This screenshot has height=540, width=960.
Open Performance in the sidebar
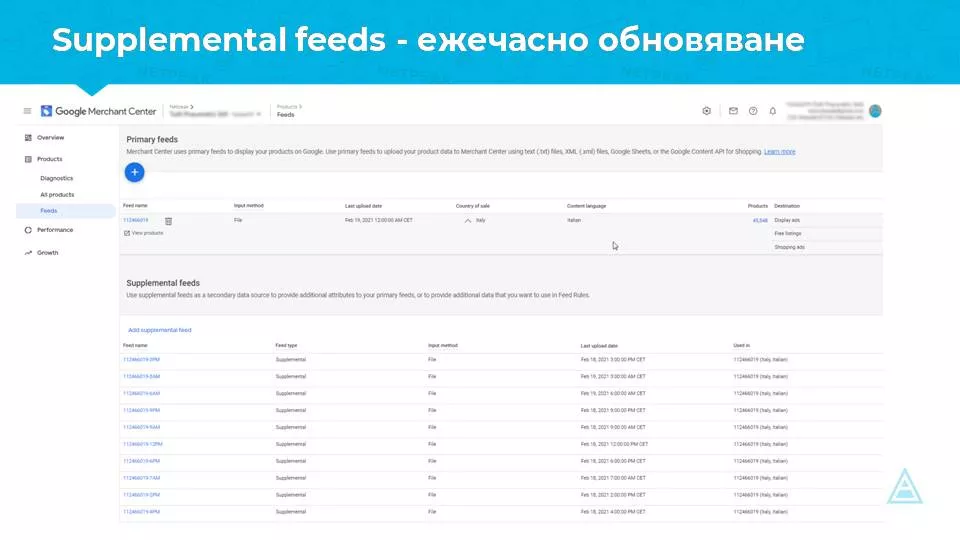coord(54,230)
